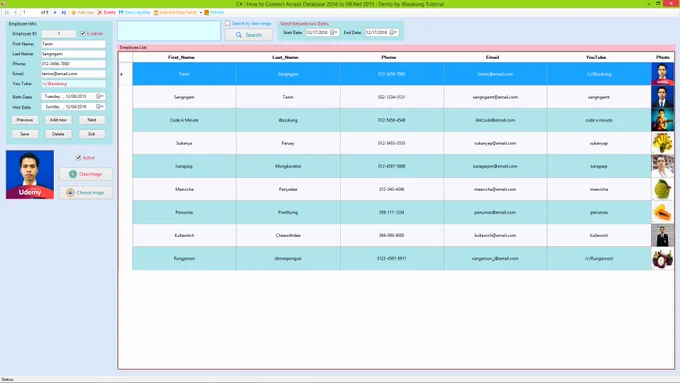Click photo thumbnail in Code A Minute row

click(663, 120)
